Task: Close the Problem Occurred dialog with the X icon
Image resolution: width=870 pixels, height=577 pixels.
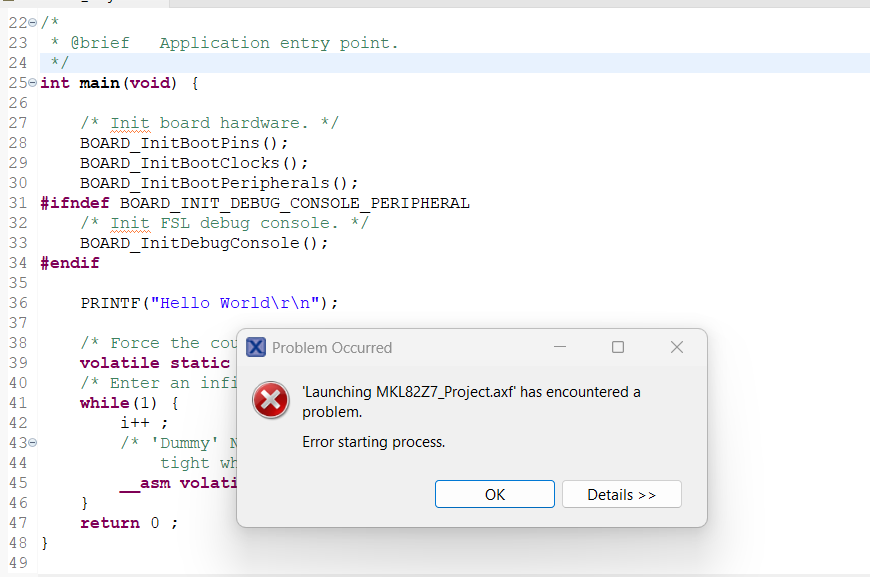Action: click(x=676, y=347)
